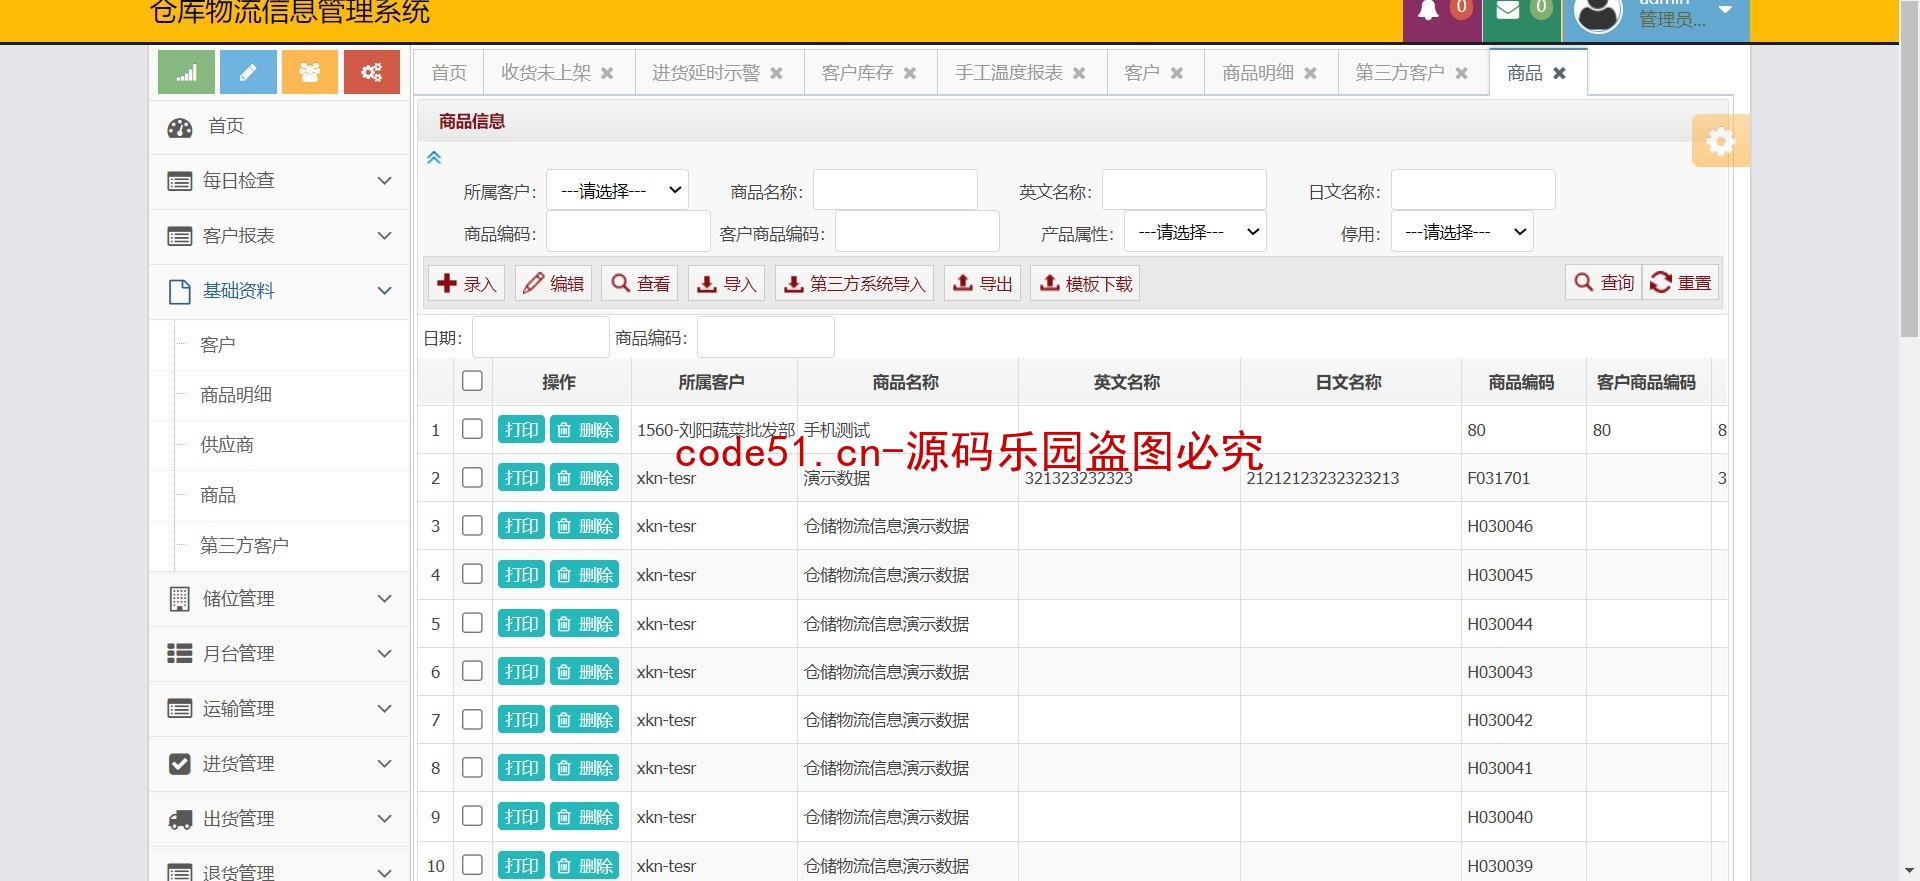The image size is (1920, 881).
Task: Open the envelope messages icon
Action: [x=1508, y=11]
